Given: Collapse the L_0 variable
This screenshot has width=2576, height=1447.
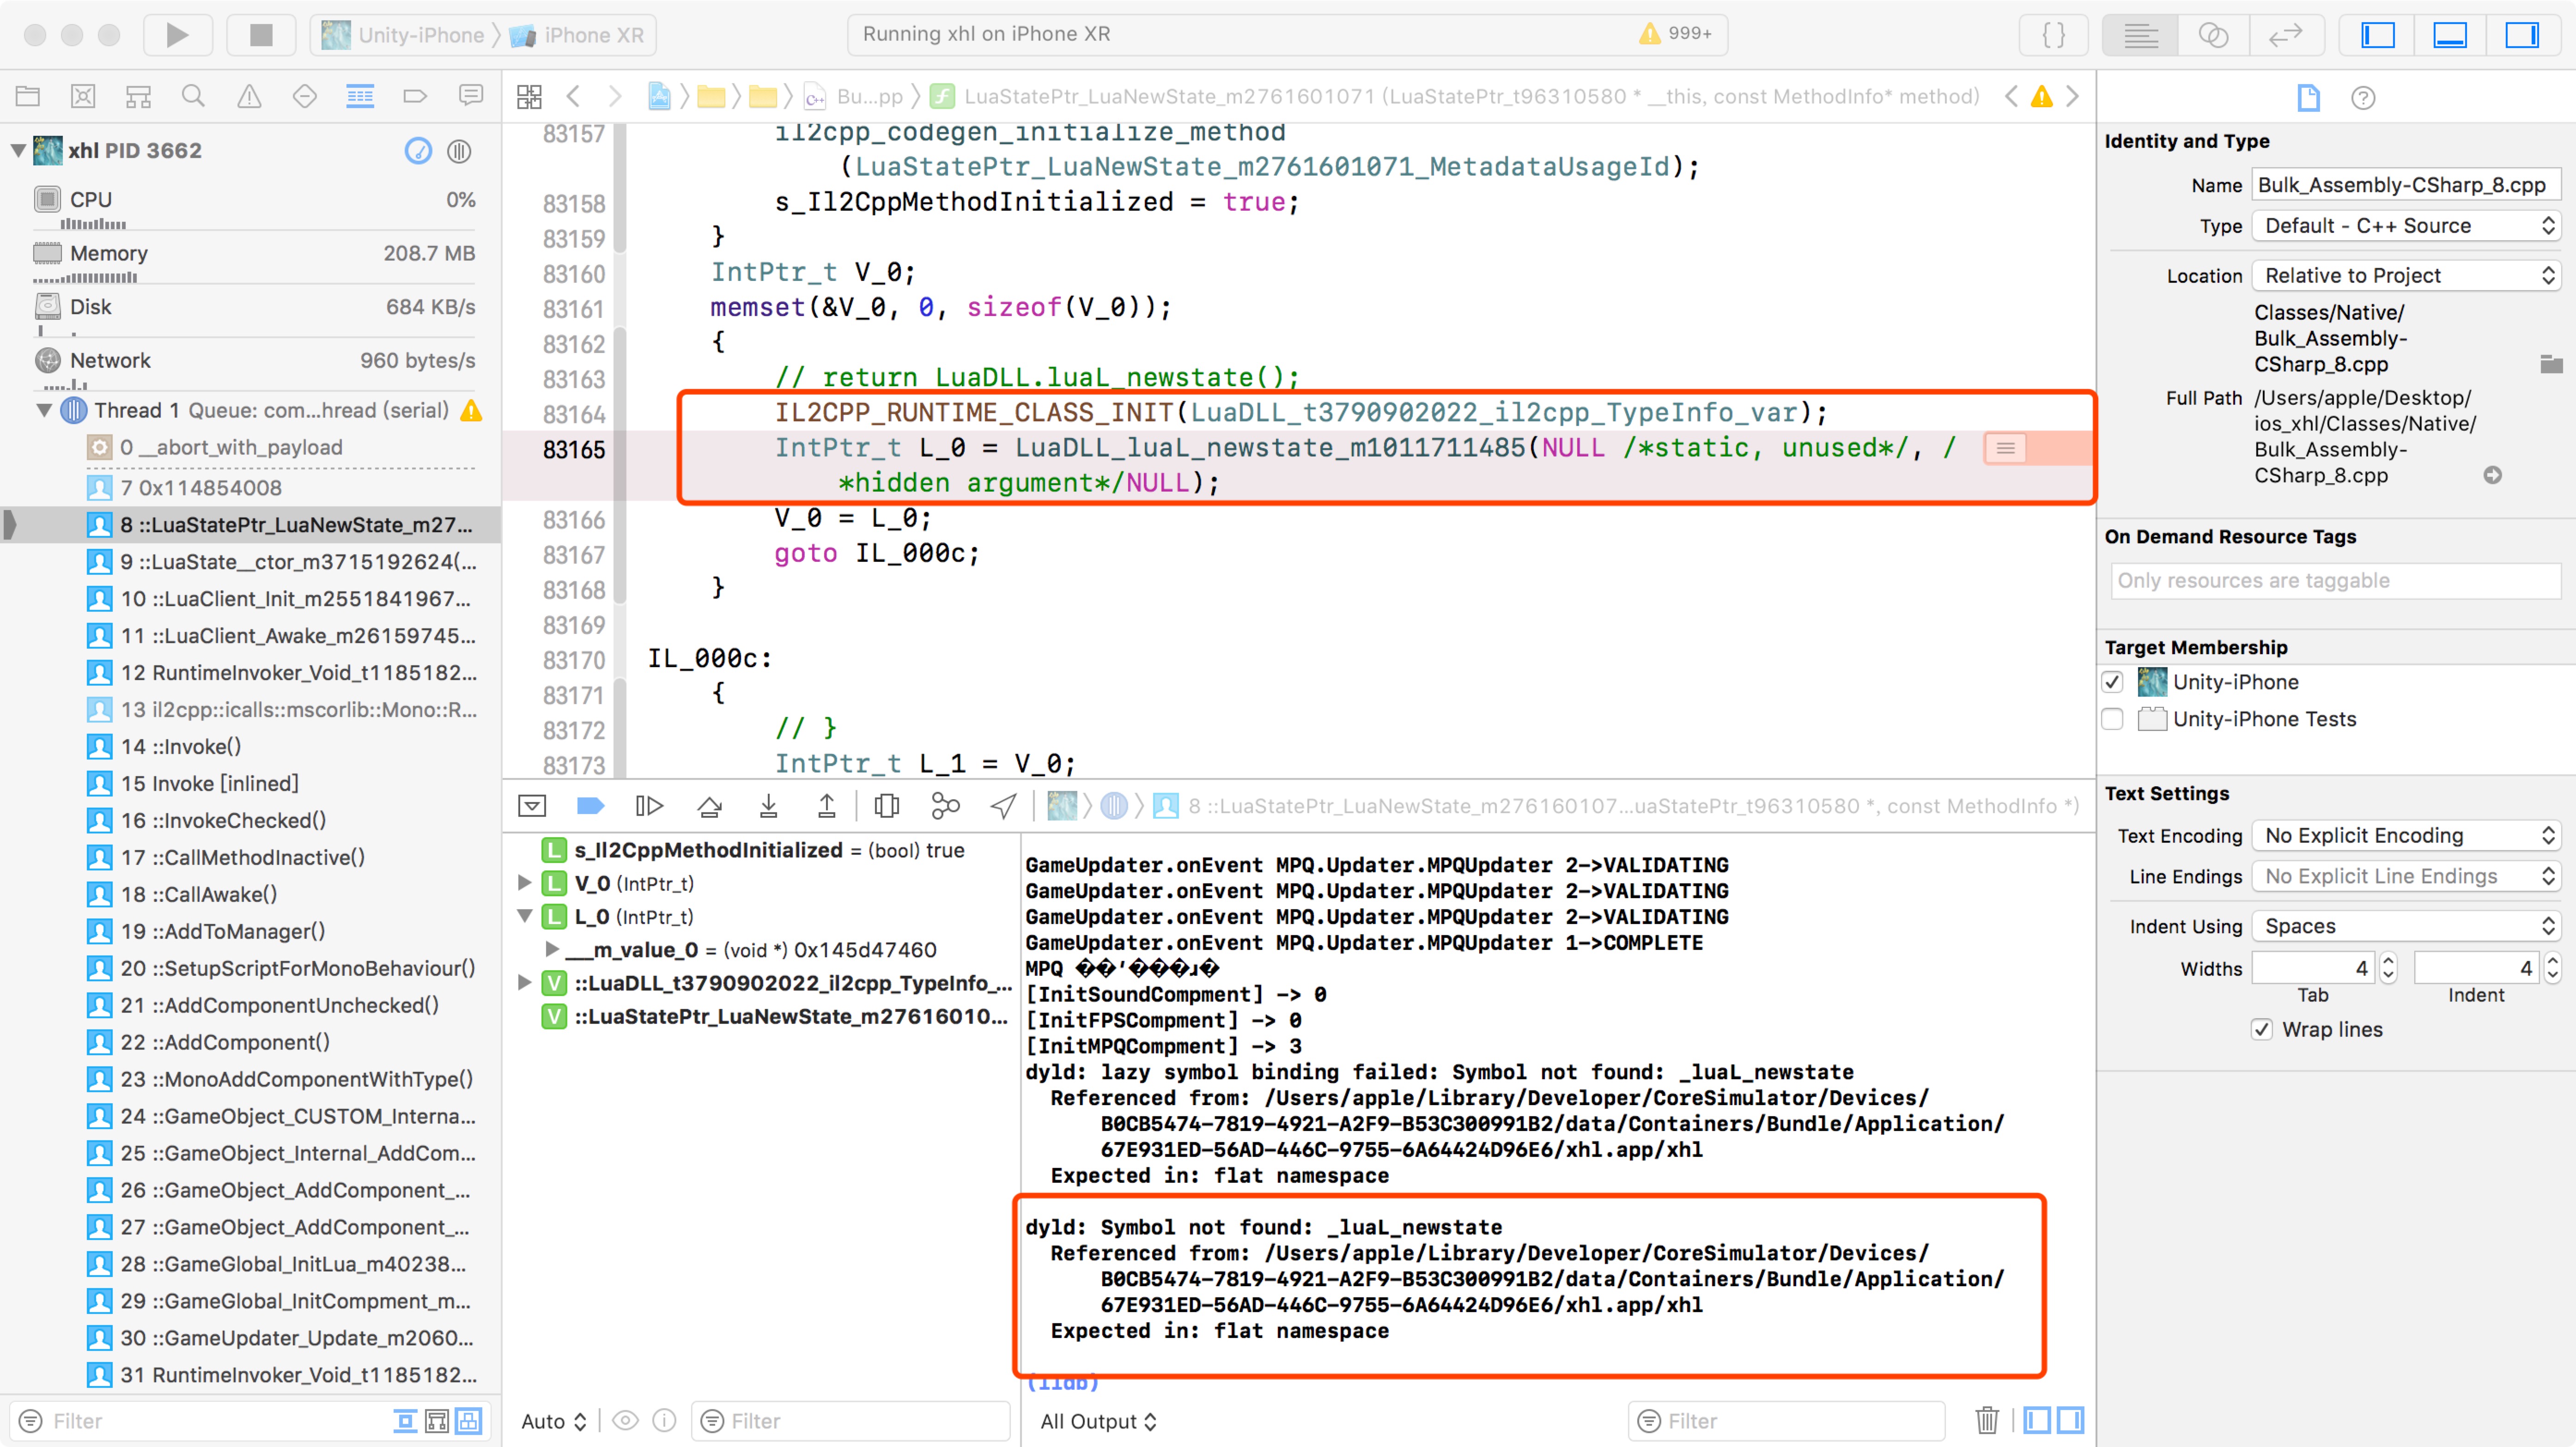Looking at the screenshot, I should click(x=524, y=916).
